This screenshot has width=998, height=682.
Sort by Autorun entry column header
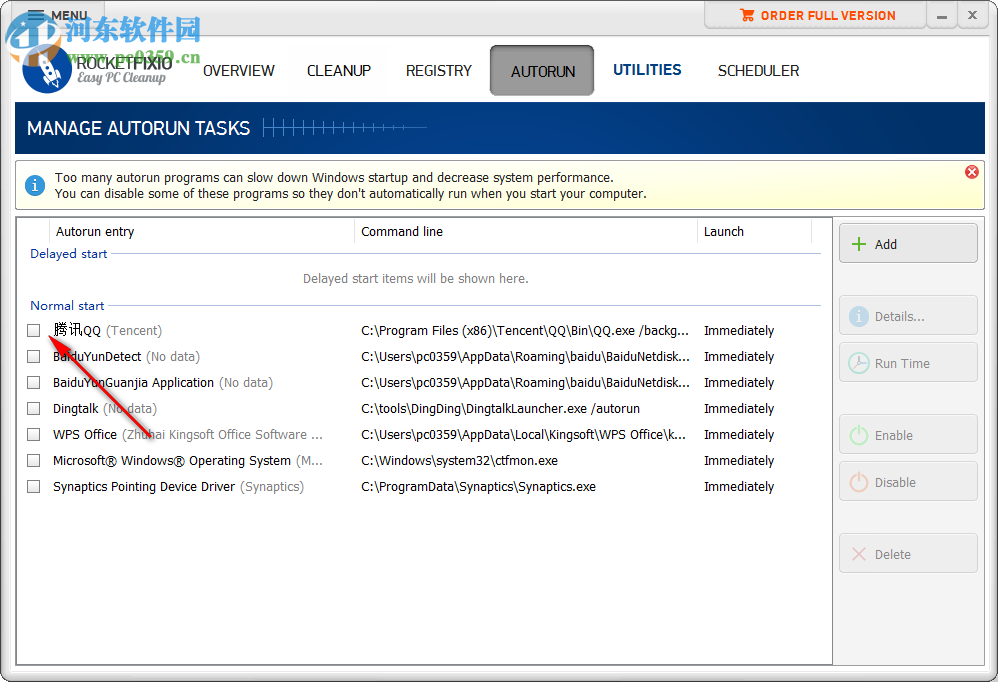(201, 232)
